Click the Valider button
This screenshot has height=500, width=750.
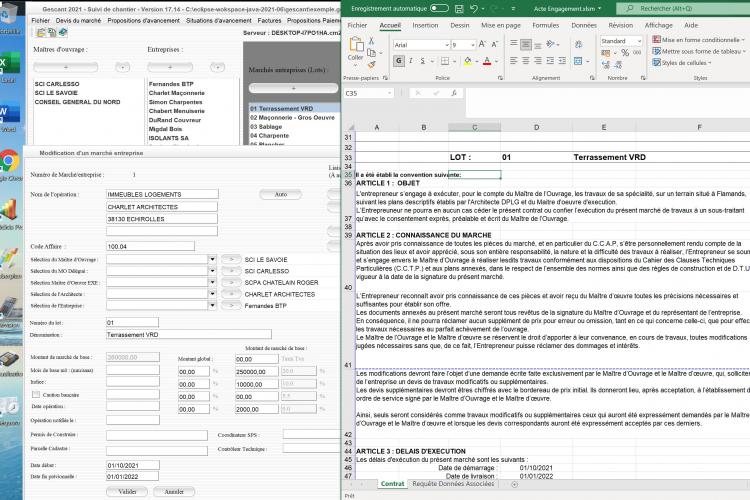click(127, 491)
